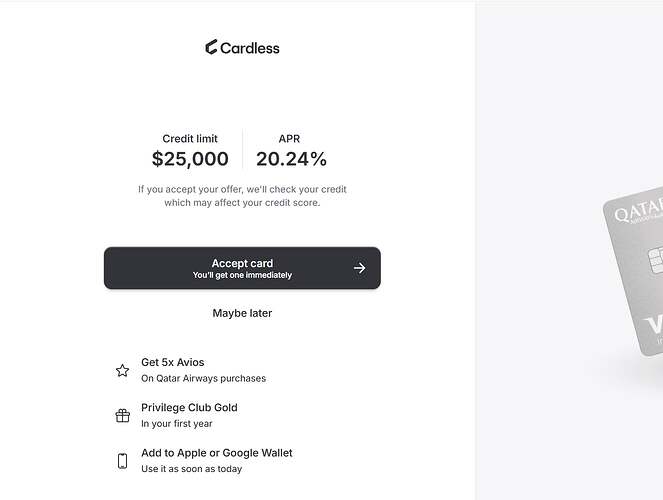
Task: Click the gift icon beside Privilege Club Gold
Action: (x=123, y=415)
